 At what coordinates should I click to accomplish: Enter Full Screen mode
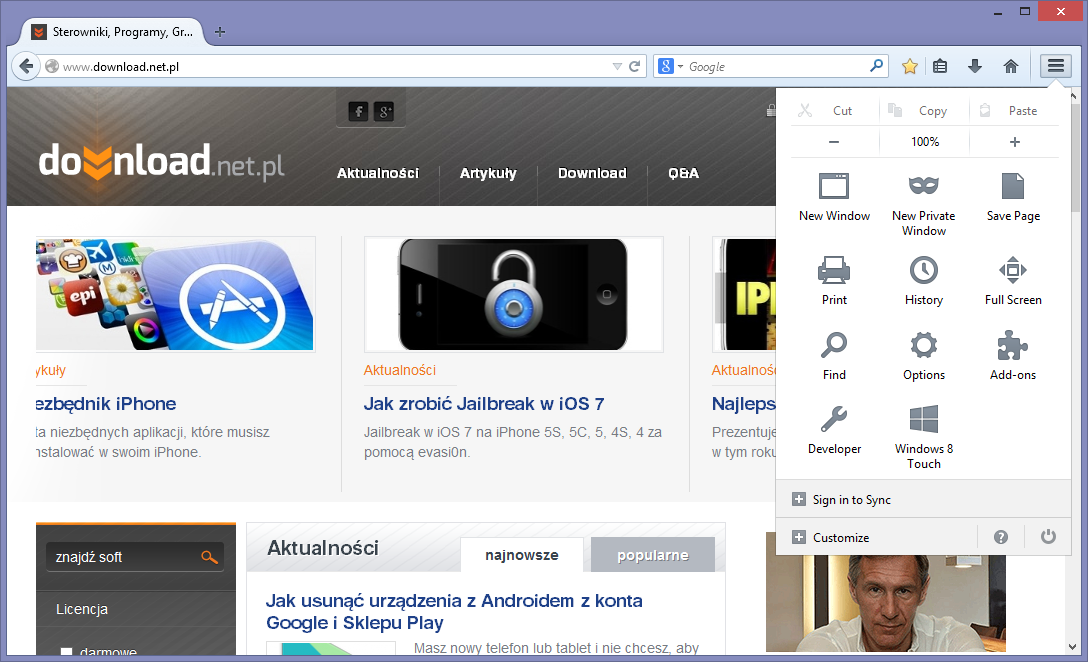click(1013, 280)
